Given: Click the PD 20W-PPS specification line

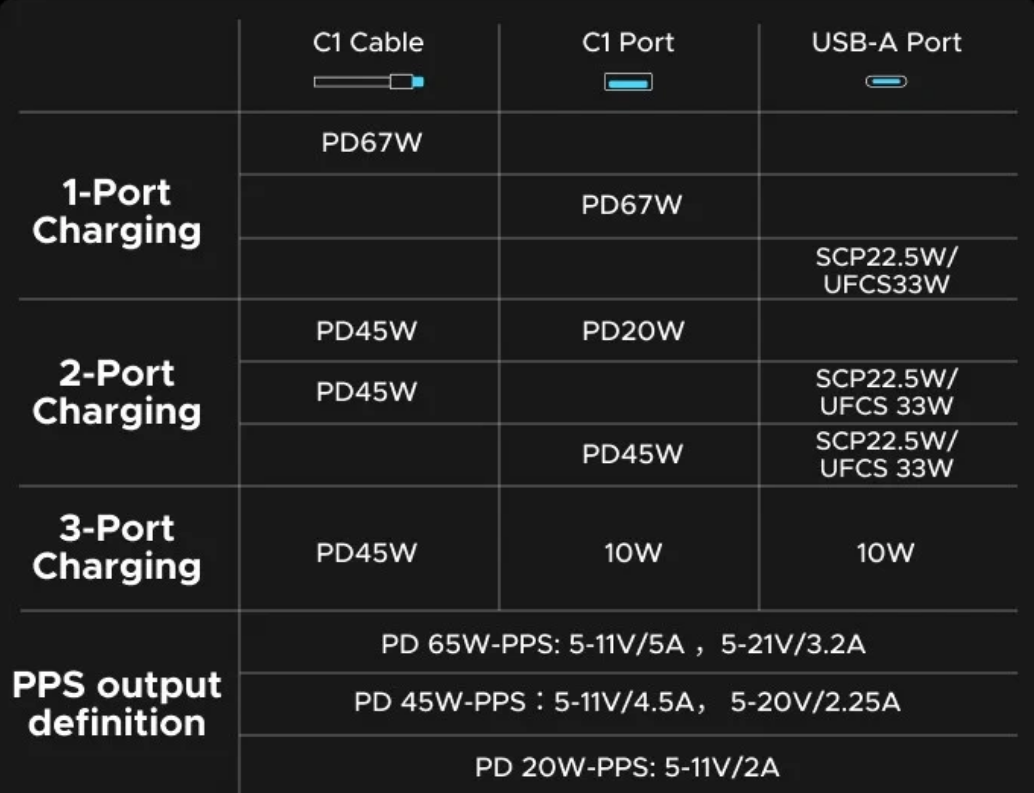Looking at the screenshot, I should pyautogui.click(x=627, y=768).
